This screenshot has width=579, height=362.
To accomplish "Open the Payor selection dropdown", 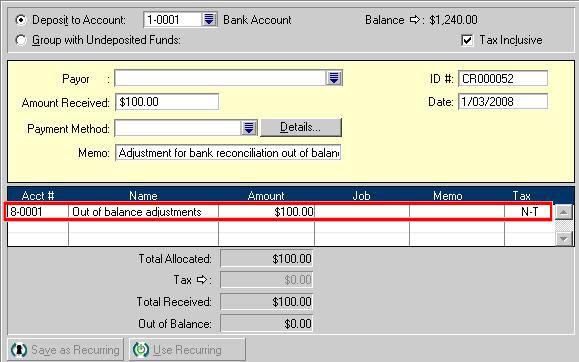I will pyautogui.click(x=334, y=78).
